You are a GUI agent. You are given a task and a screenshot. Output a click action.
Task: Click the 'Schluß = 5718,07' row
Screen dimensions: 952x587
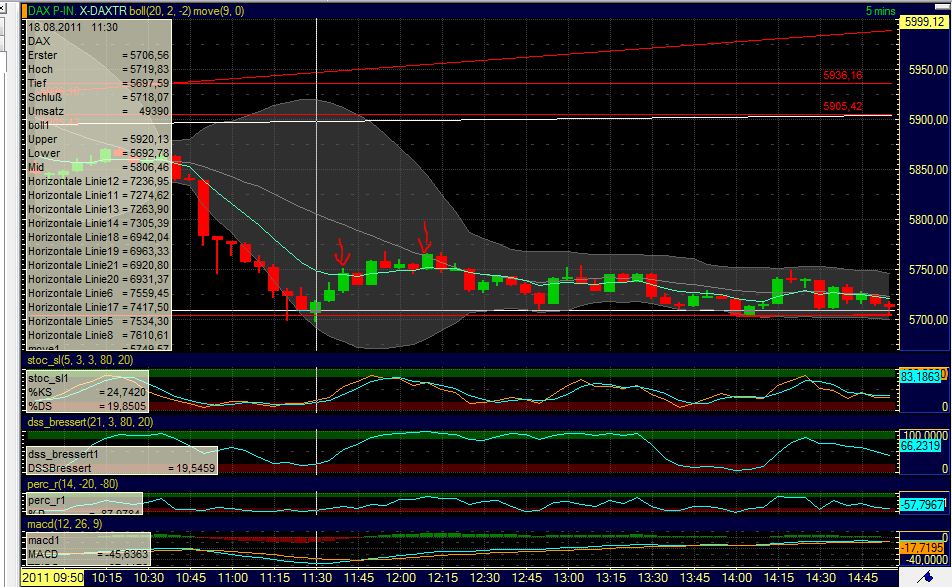98,97
